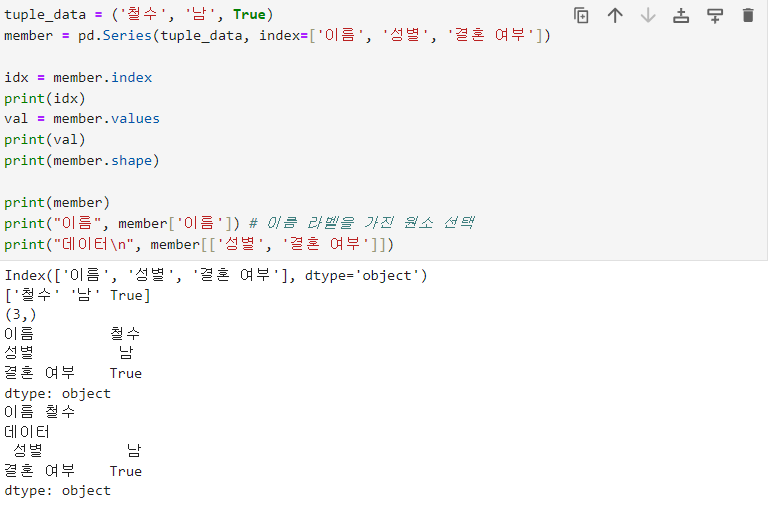Click the print(val) code line
773x507 pixels.
point(45,140)
